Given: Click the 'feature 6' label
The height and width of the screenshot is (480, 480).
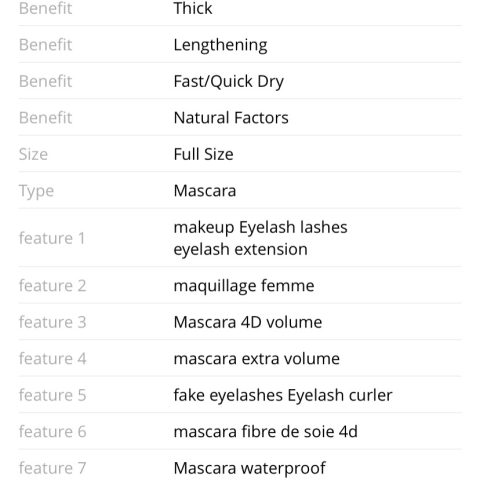Looking at the screenshot, I should [53, 432].
